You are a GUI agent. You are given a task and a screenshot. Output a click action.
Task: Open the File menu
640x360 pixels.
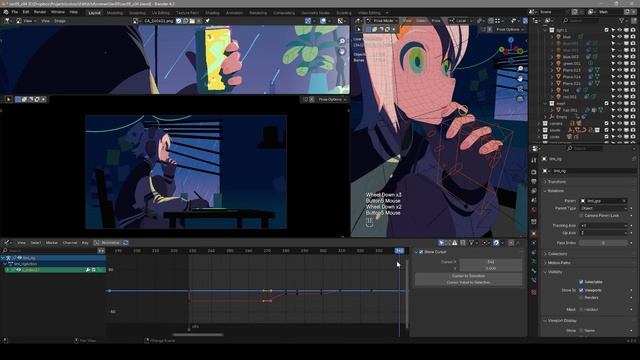pyautogui.click(x=15, y=12)
